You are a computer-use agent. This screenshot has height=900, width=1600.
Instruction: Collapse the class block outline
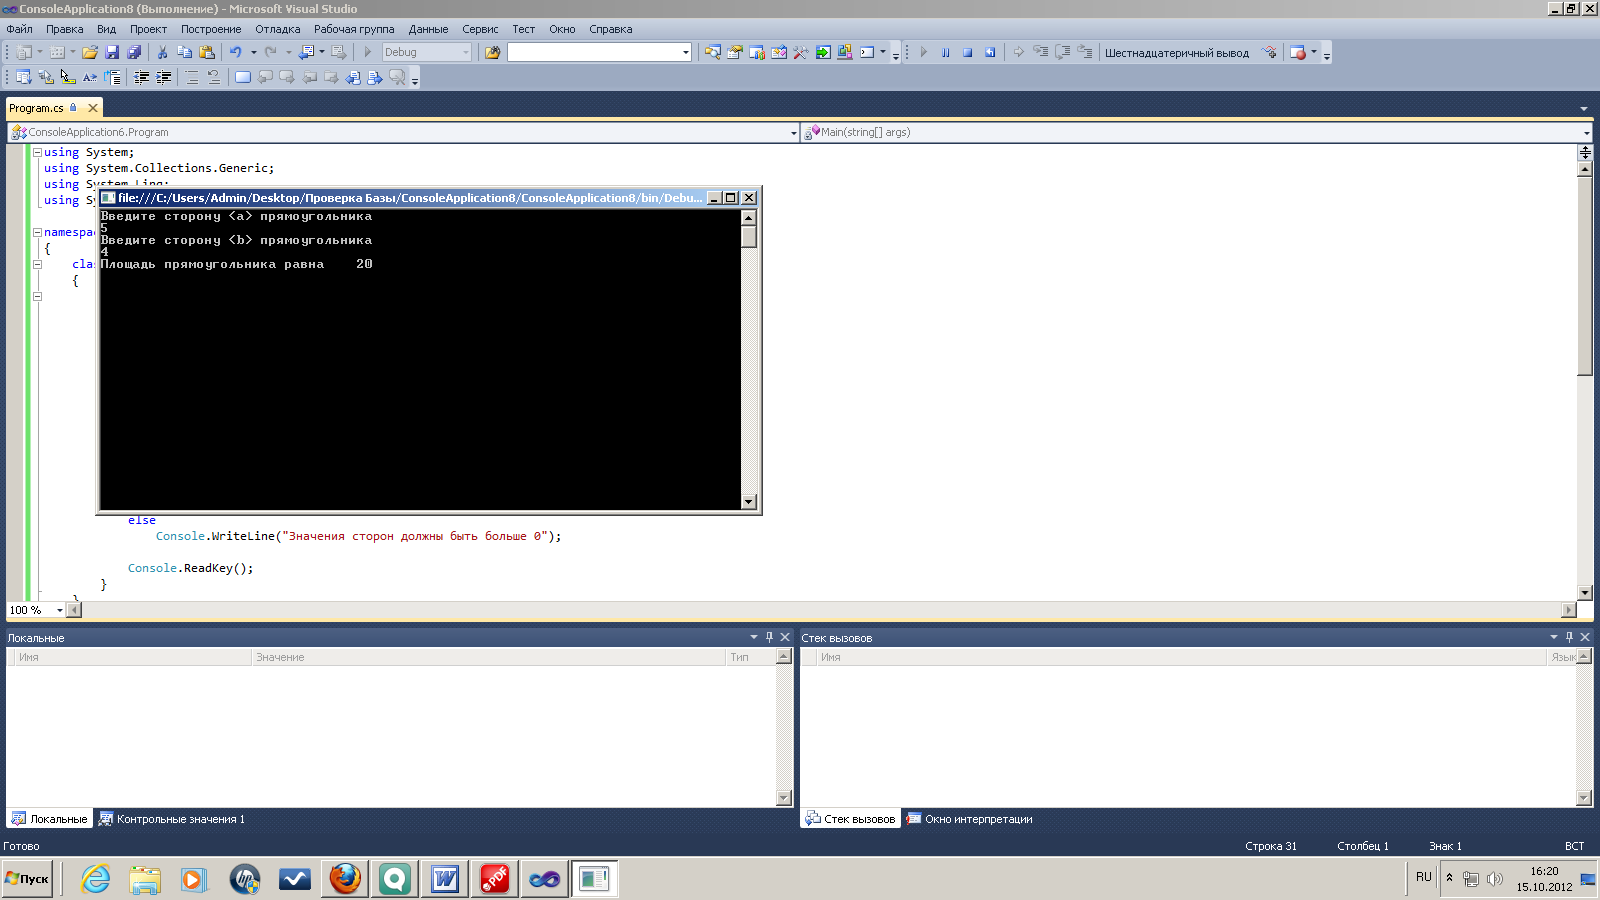37,264
